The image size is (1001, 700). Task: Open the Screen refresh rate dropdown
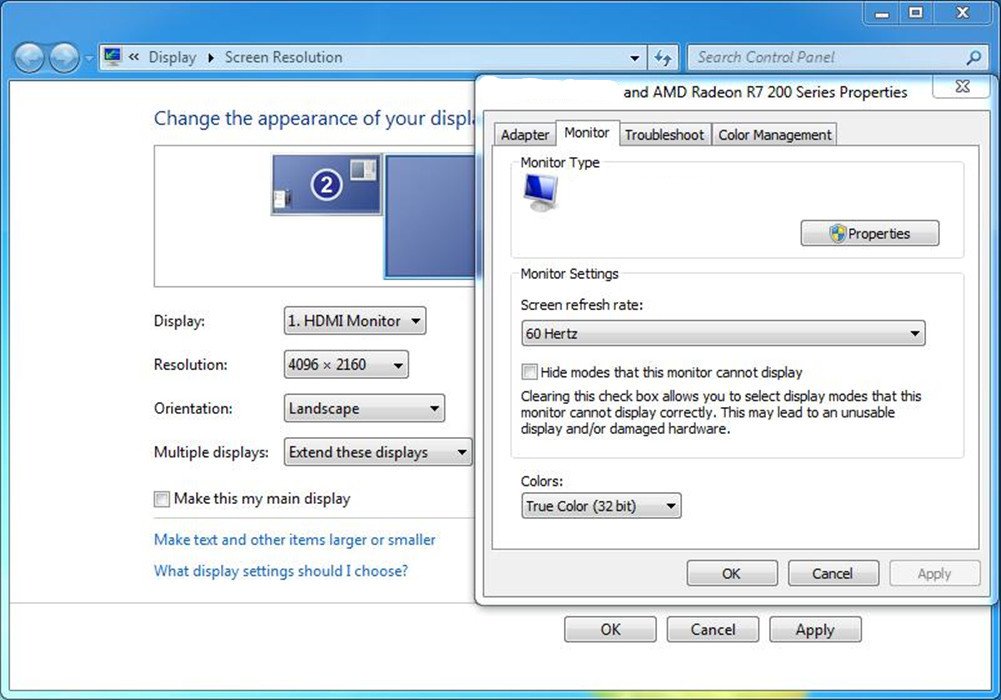[x=723, y=333]
